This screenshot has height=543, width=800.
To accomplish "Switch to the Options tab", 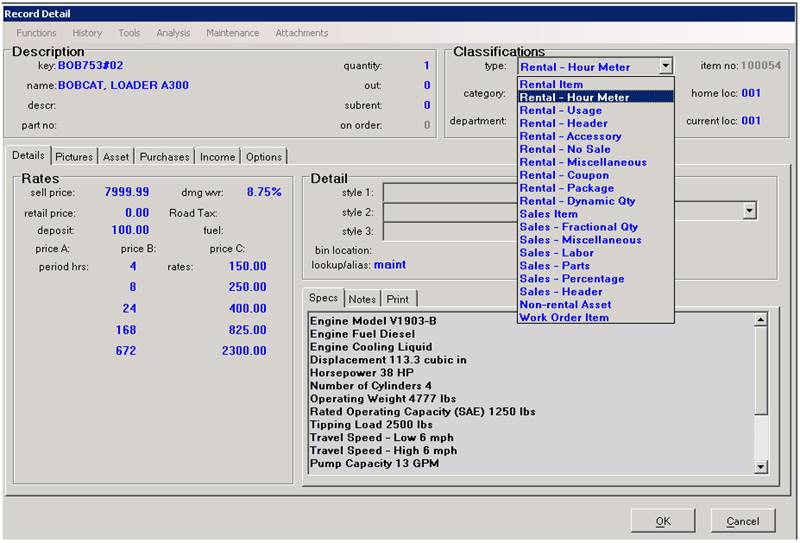I will click(x=264, y=157).
